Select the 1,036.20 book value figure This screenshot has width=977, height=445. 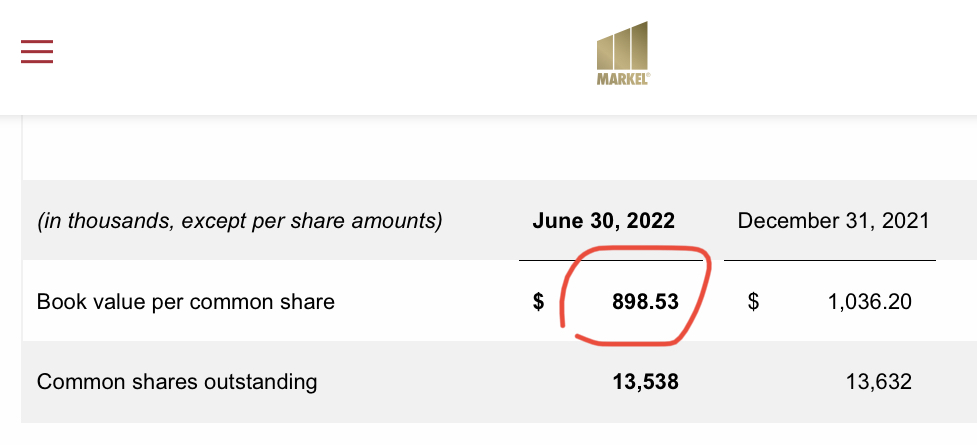(869, 302)
